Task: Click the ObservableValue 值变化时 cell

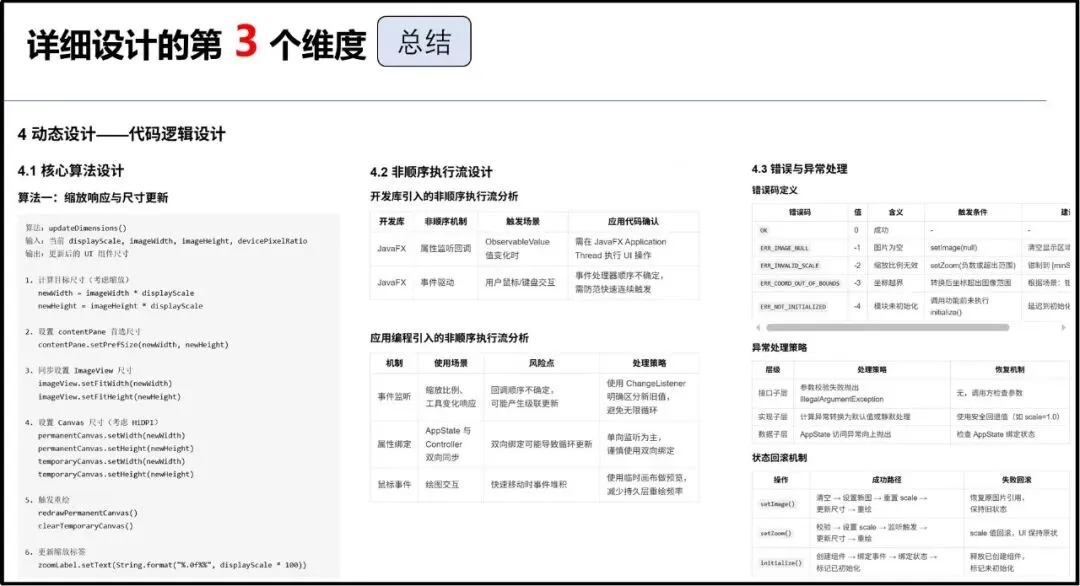Action: [x=517, y=249]
